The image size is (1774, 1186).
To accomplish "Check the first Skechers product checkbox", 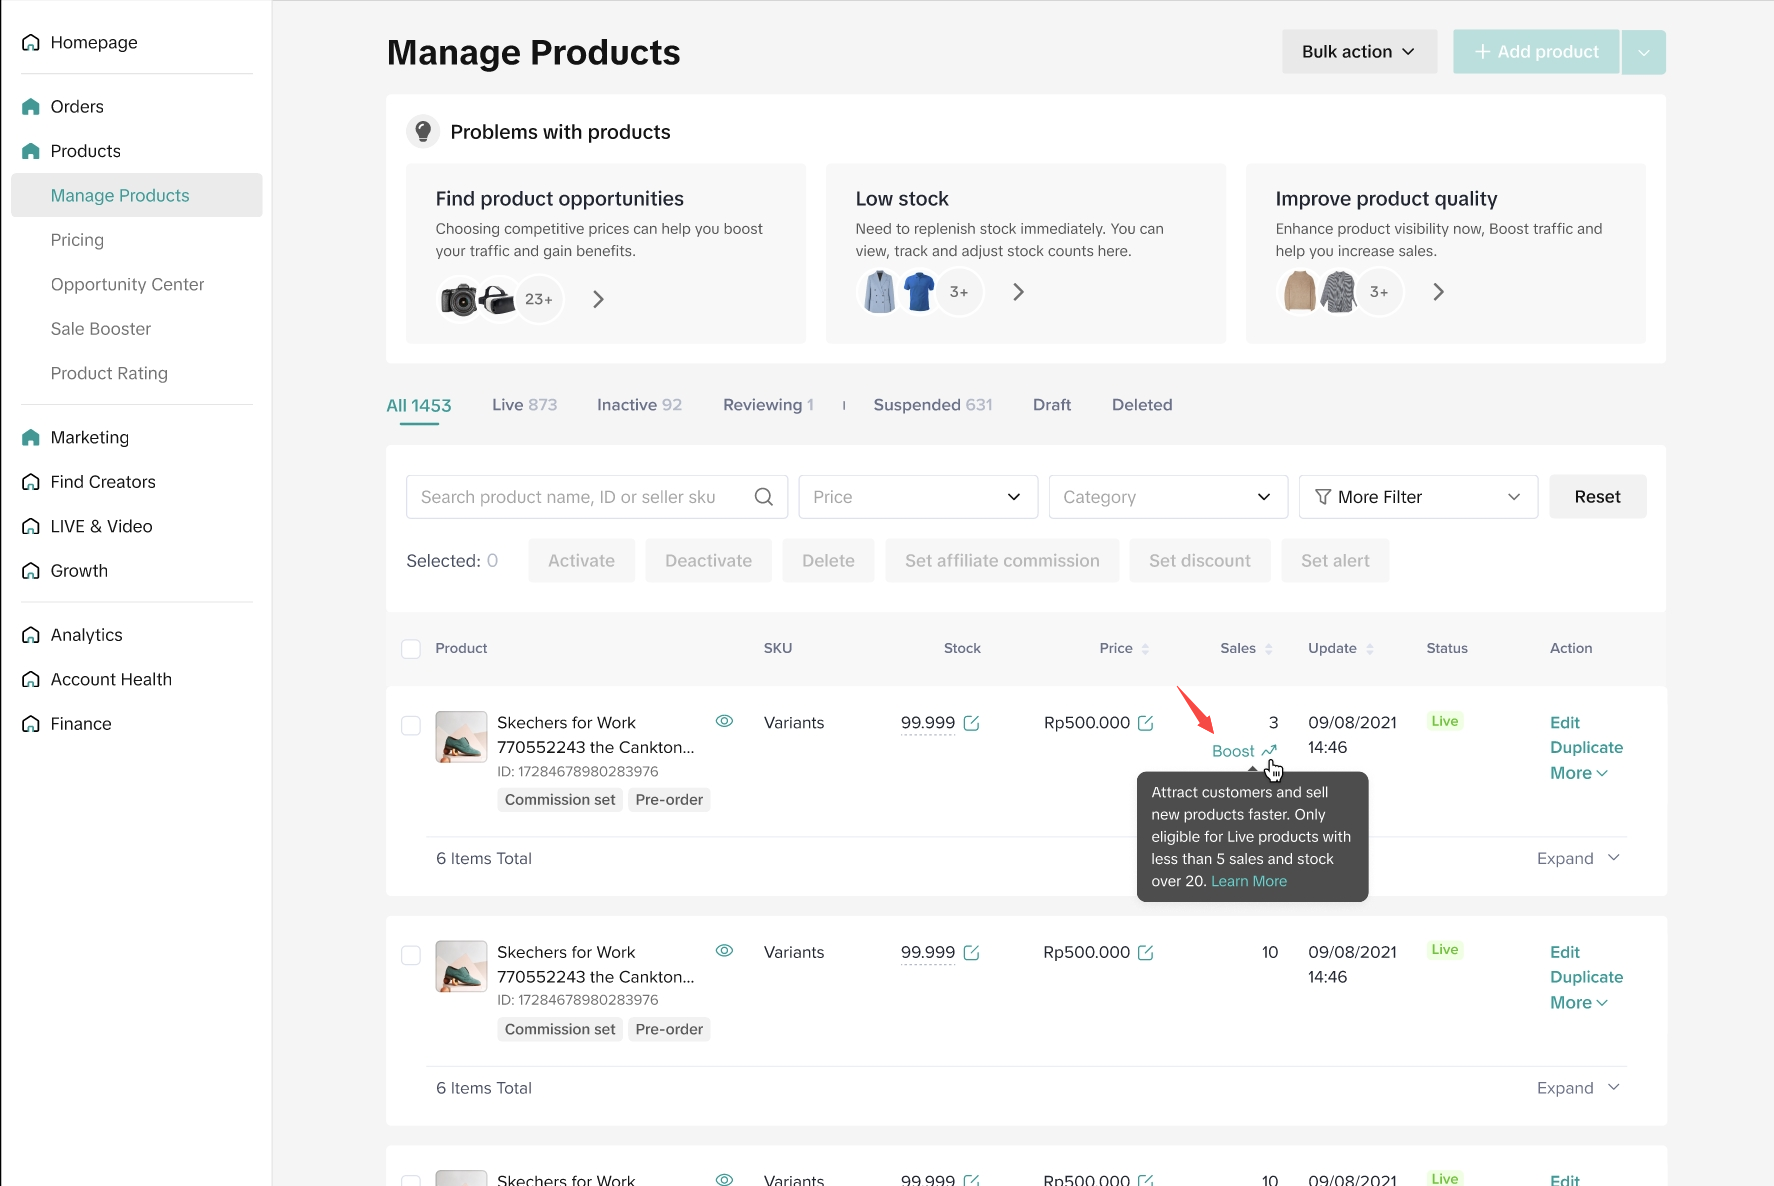I will [411, 725].
